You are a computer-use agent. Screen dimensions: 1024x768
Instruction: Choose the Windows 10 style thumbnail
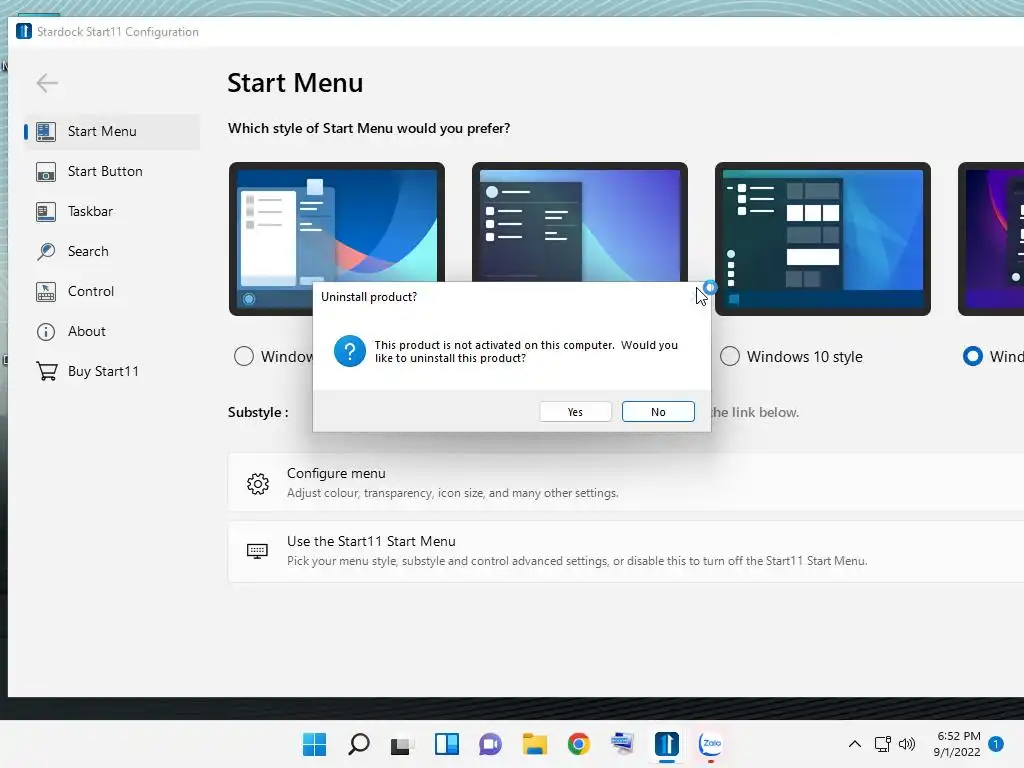(823, 238)
